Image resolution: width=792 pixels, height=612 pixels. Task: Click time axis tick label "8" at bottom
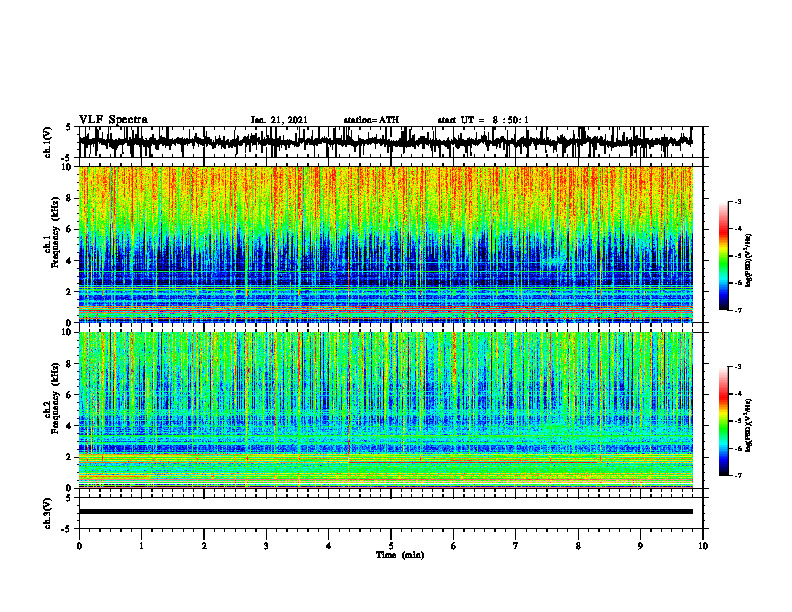tap(578, 546)
